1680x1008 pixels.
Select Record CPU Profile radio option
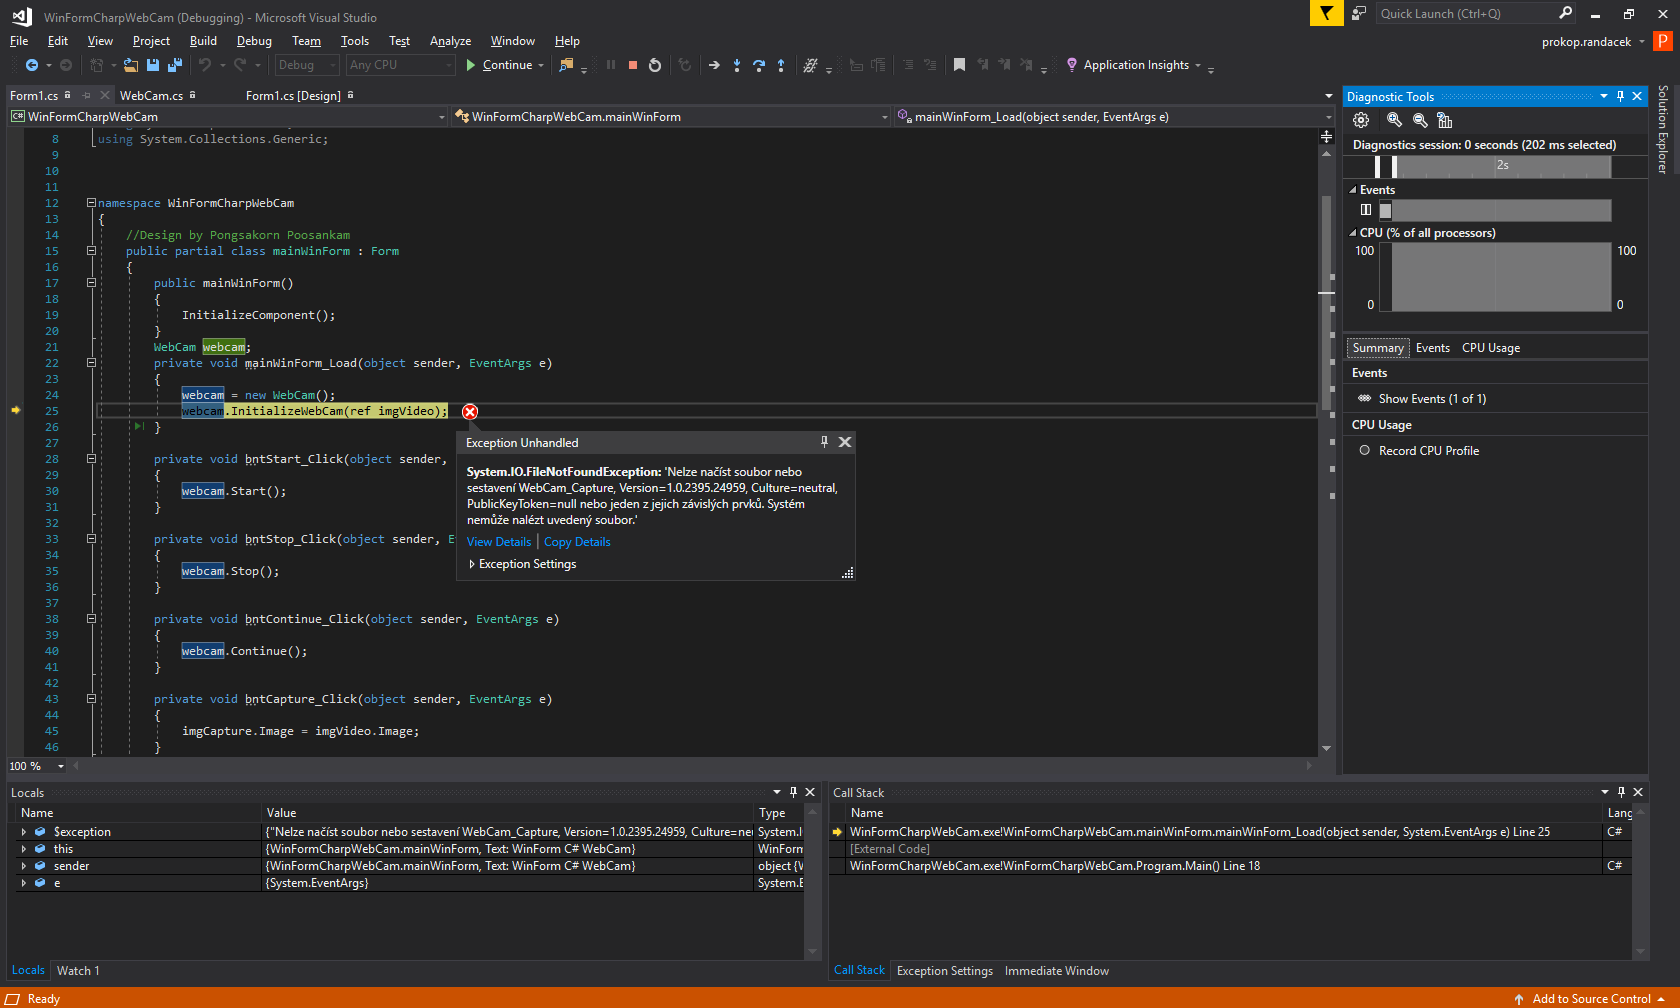point(1364,451)
